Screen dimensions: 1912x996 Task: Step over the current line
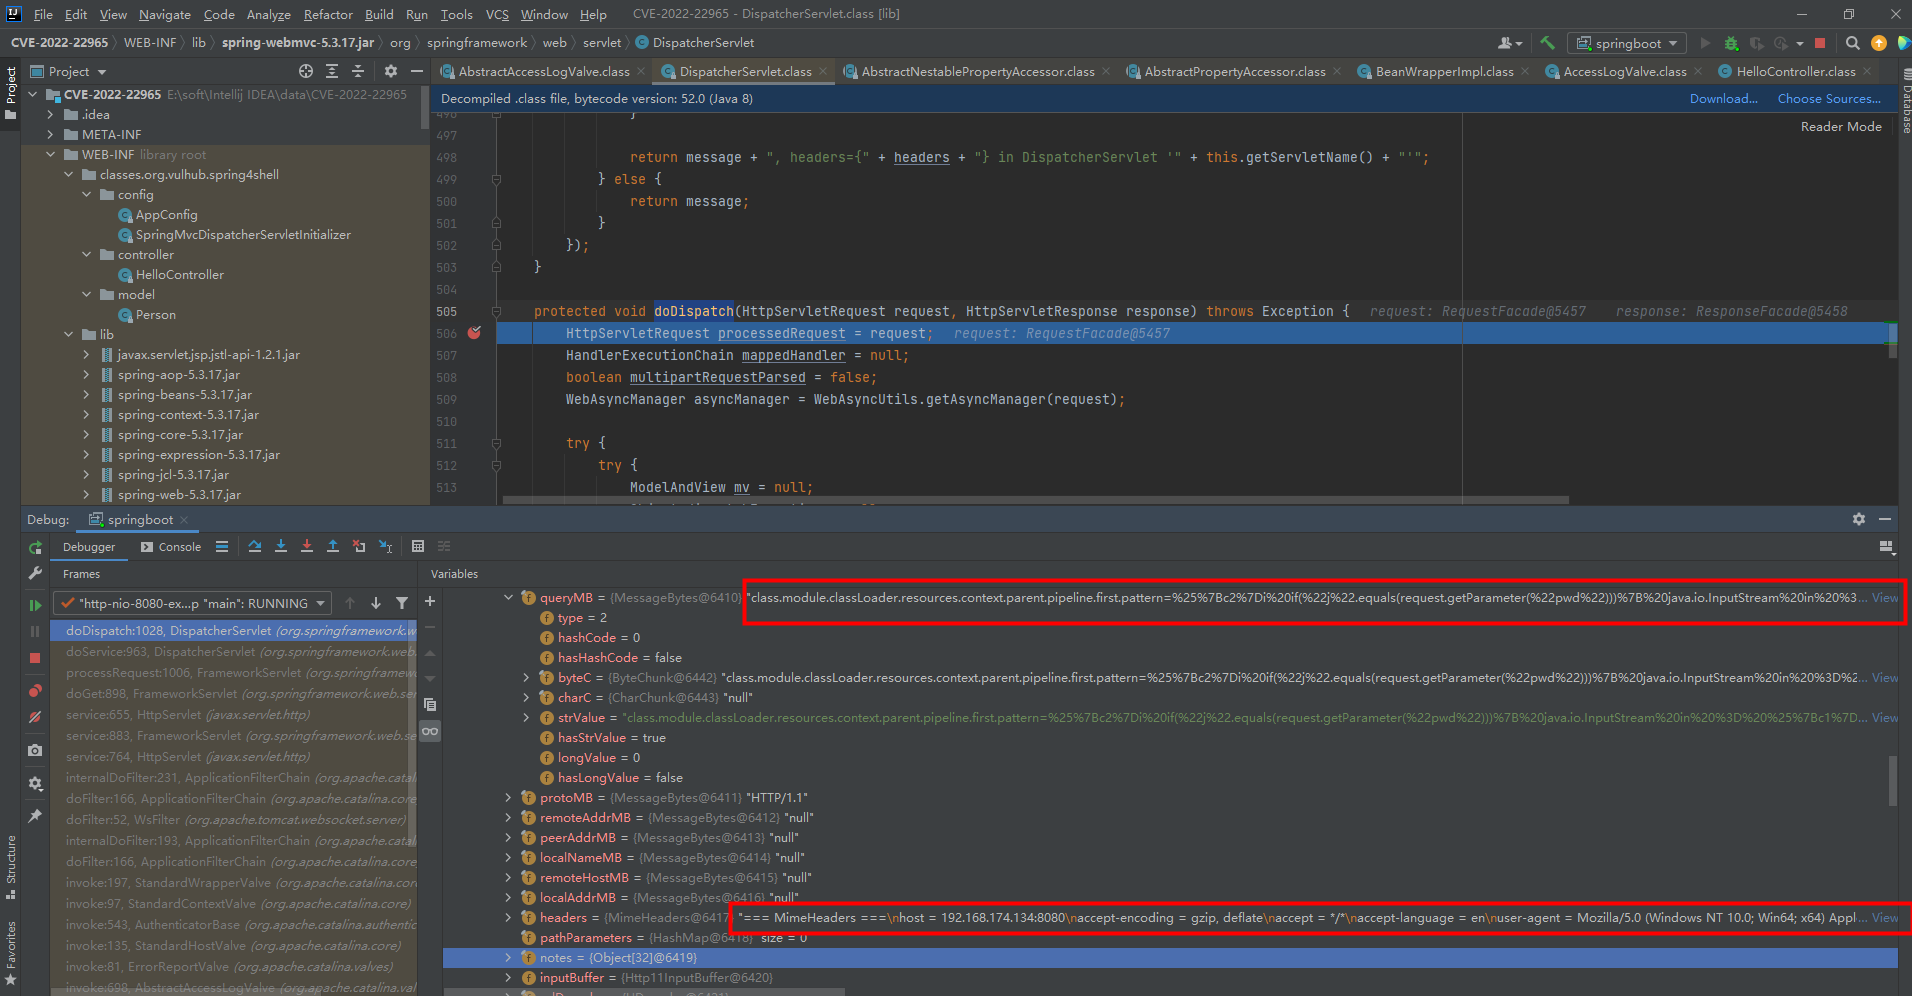pyautogui.click(x=256, y=546)
